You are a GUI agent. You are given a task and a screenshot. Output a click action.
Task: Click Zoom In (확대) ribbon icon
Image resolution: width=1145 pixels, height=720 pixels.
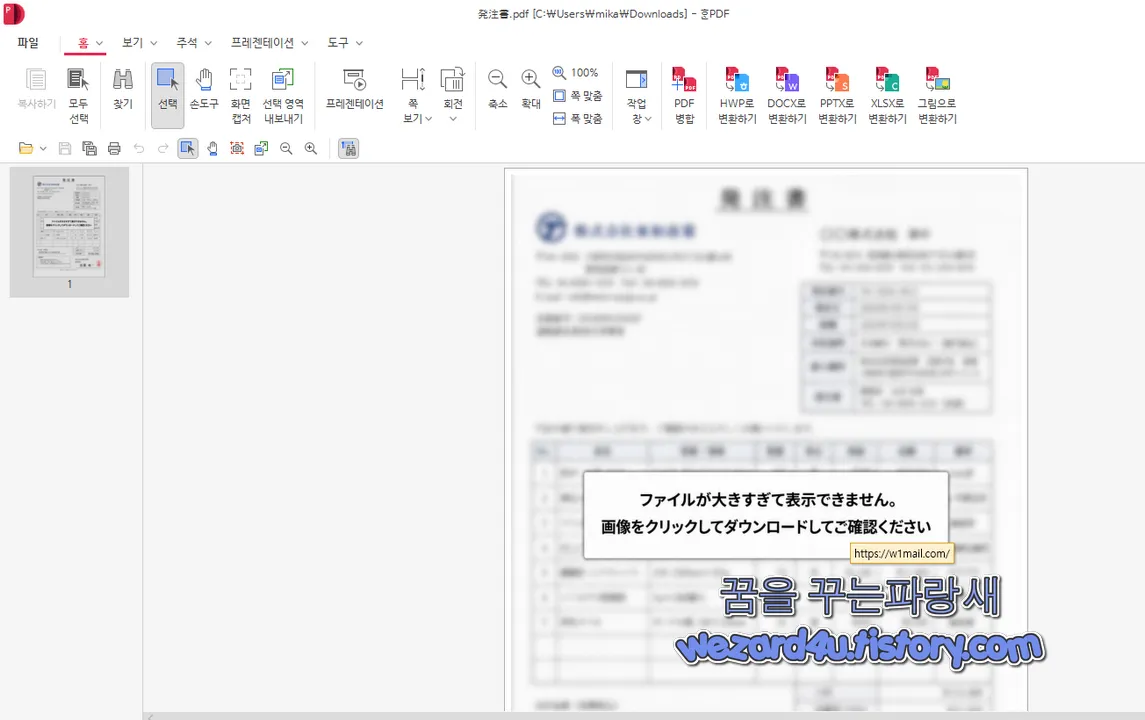531,88
